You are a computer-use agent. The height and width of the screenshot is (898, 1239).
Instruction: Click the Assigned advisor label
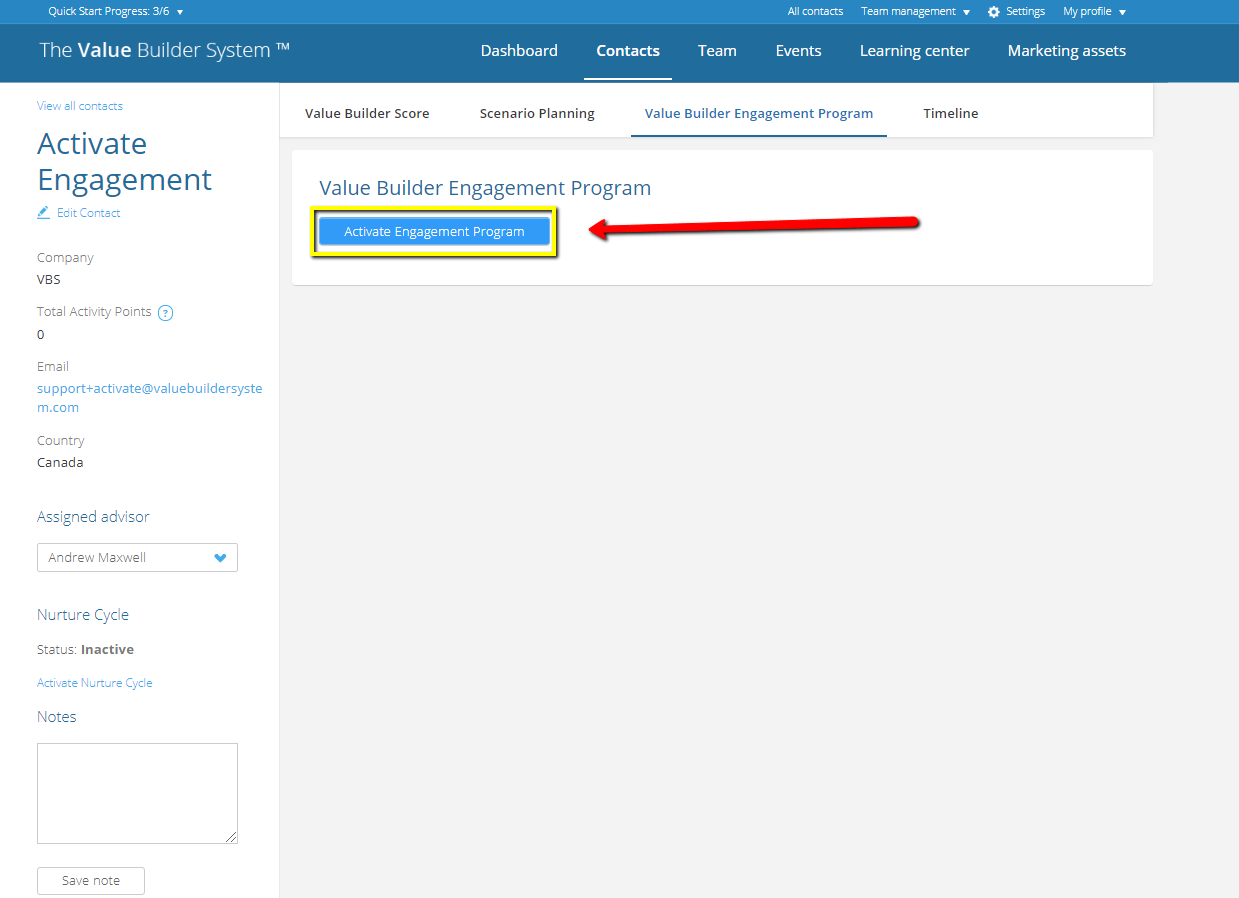[x=93, y=517]
